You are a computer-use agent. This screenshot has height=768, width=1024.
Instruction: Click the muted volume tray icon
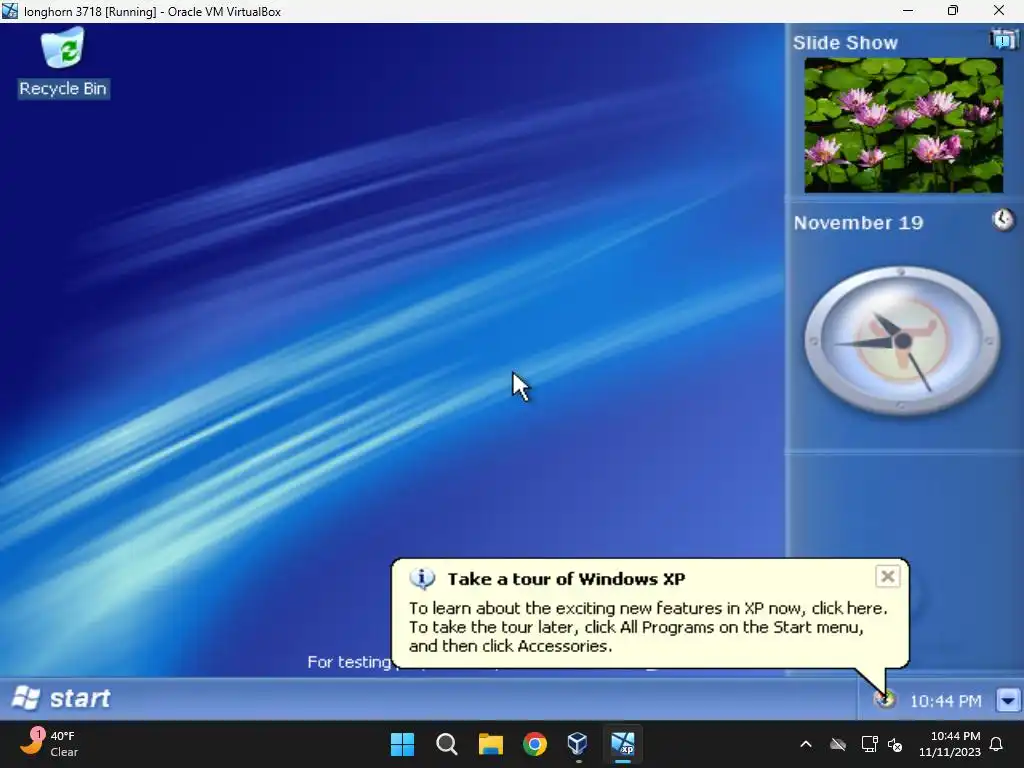[895, 744]
